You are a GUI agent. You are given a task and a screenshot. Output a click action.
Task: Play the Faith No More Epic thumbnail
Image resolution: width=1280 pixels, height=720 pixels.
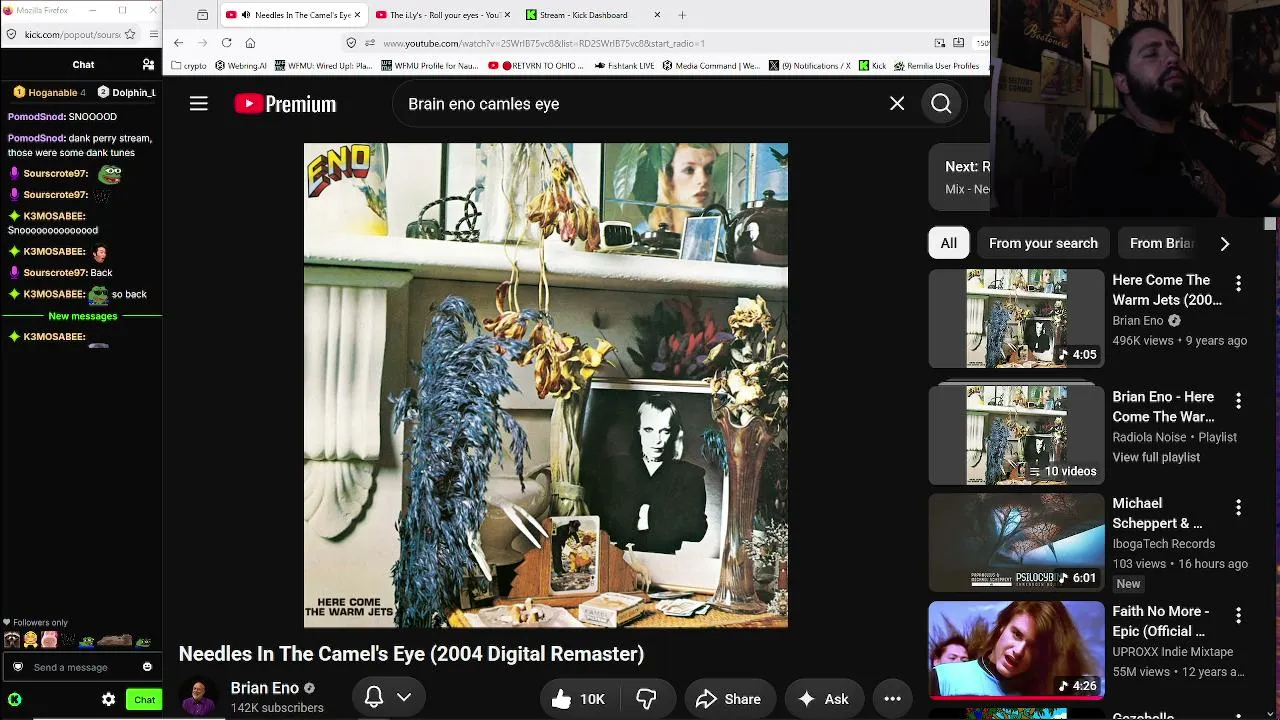pos(1016,650)
